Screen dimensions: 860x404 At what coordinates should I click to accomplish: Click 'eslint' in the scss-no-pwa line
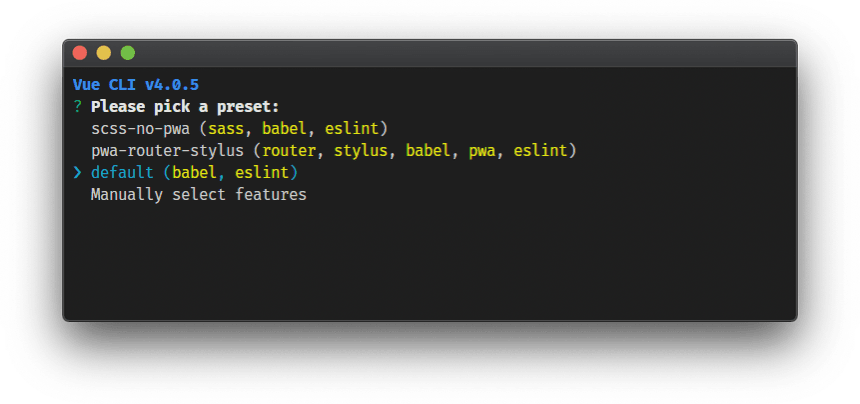(x=352, y=129)
